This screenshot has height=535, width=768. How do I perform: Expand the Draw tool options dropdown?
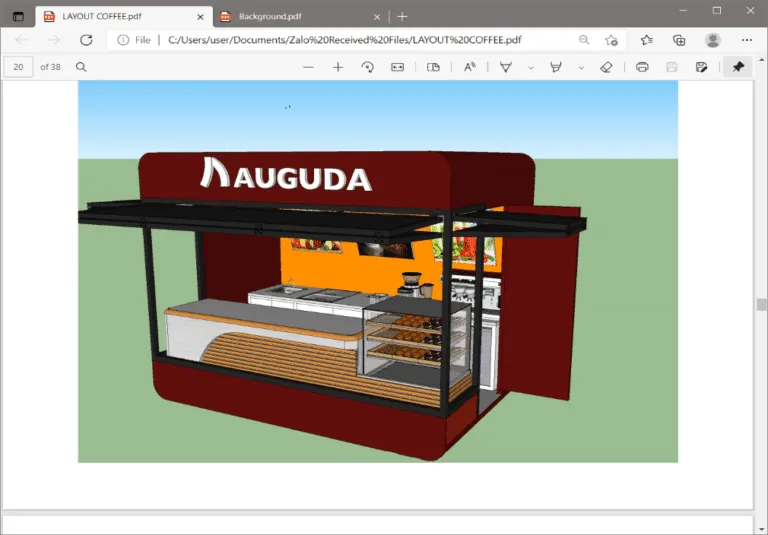[530, 67]
